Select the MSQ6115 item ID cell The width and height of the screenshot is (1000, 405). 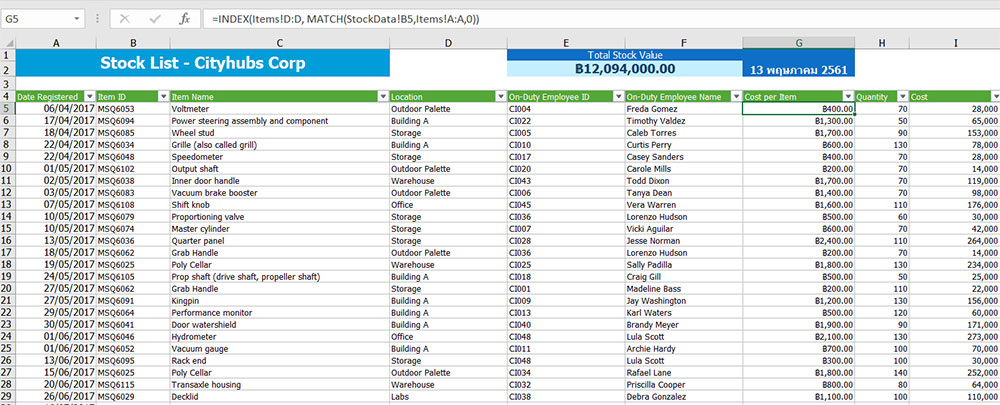point(133,385)
